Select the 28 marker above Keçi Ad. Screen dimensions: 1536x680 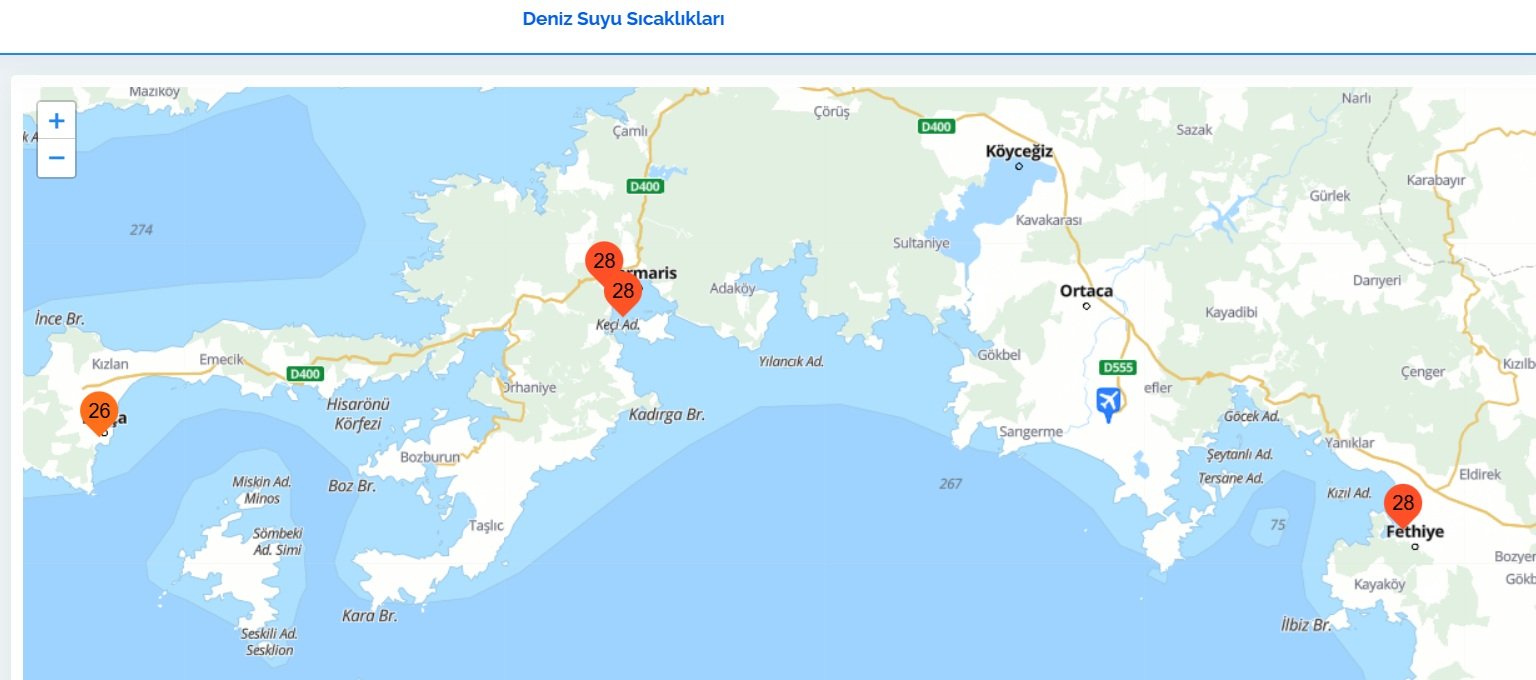[x=623, y=294]
